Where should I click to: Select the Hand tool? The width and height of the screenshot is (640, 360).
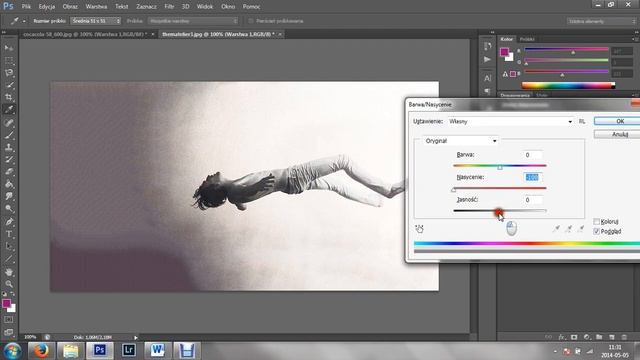point(9,272)
